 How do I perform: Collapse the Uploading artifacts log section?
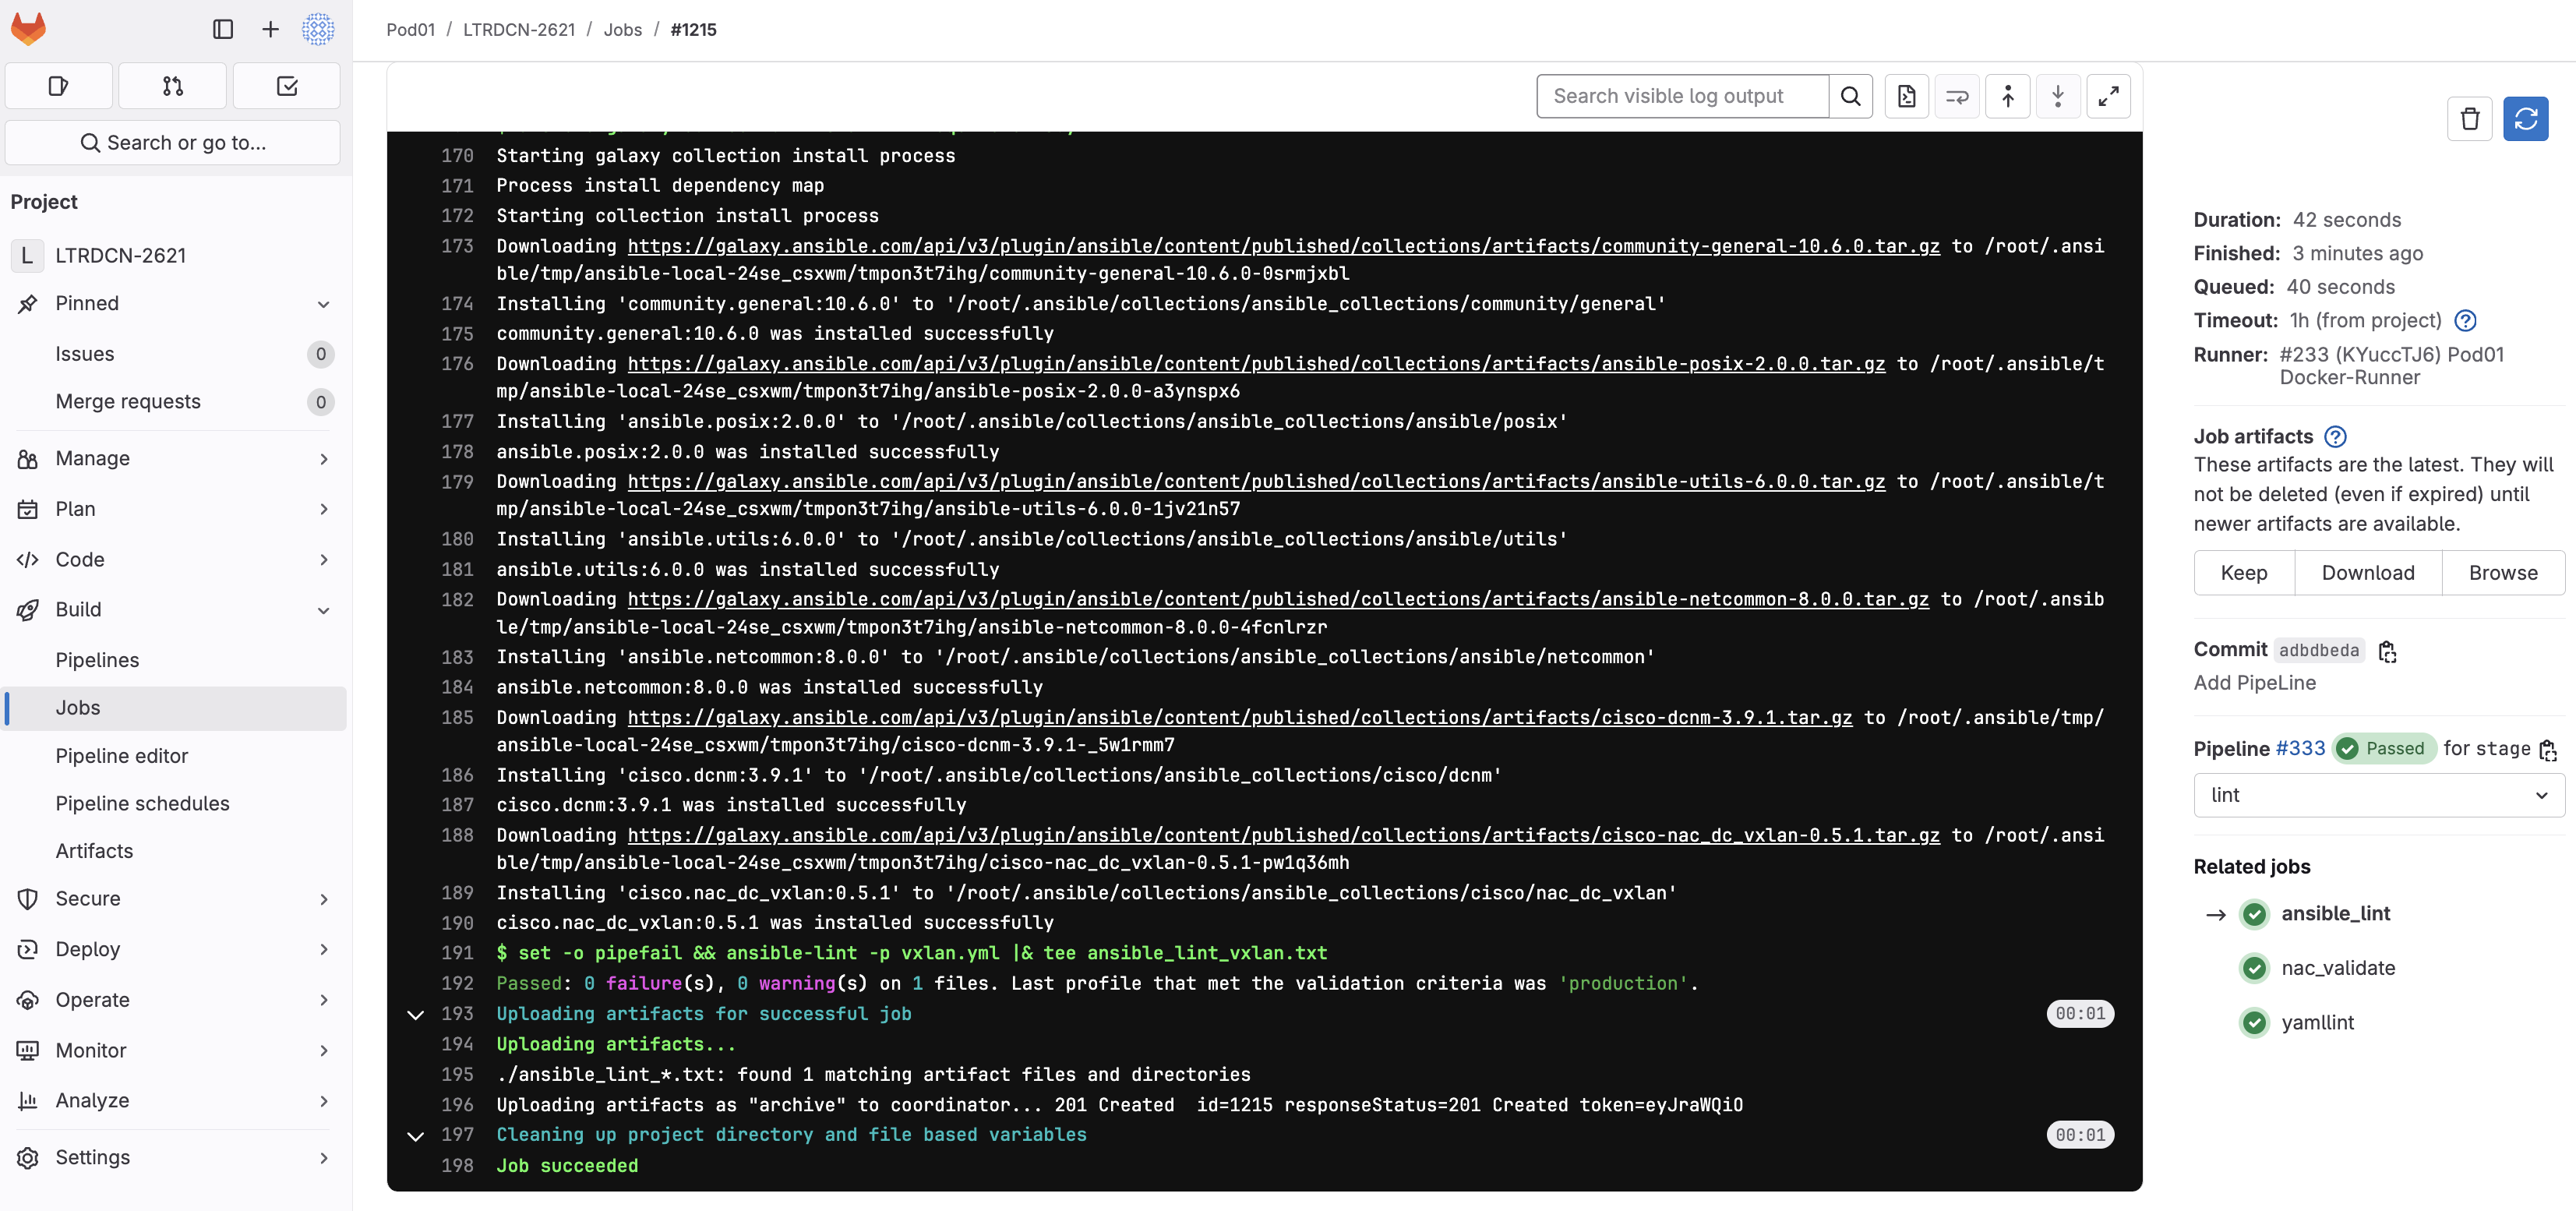pyautogui.click(x=415, y=1014)
